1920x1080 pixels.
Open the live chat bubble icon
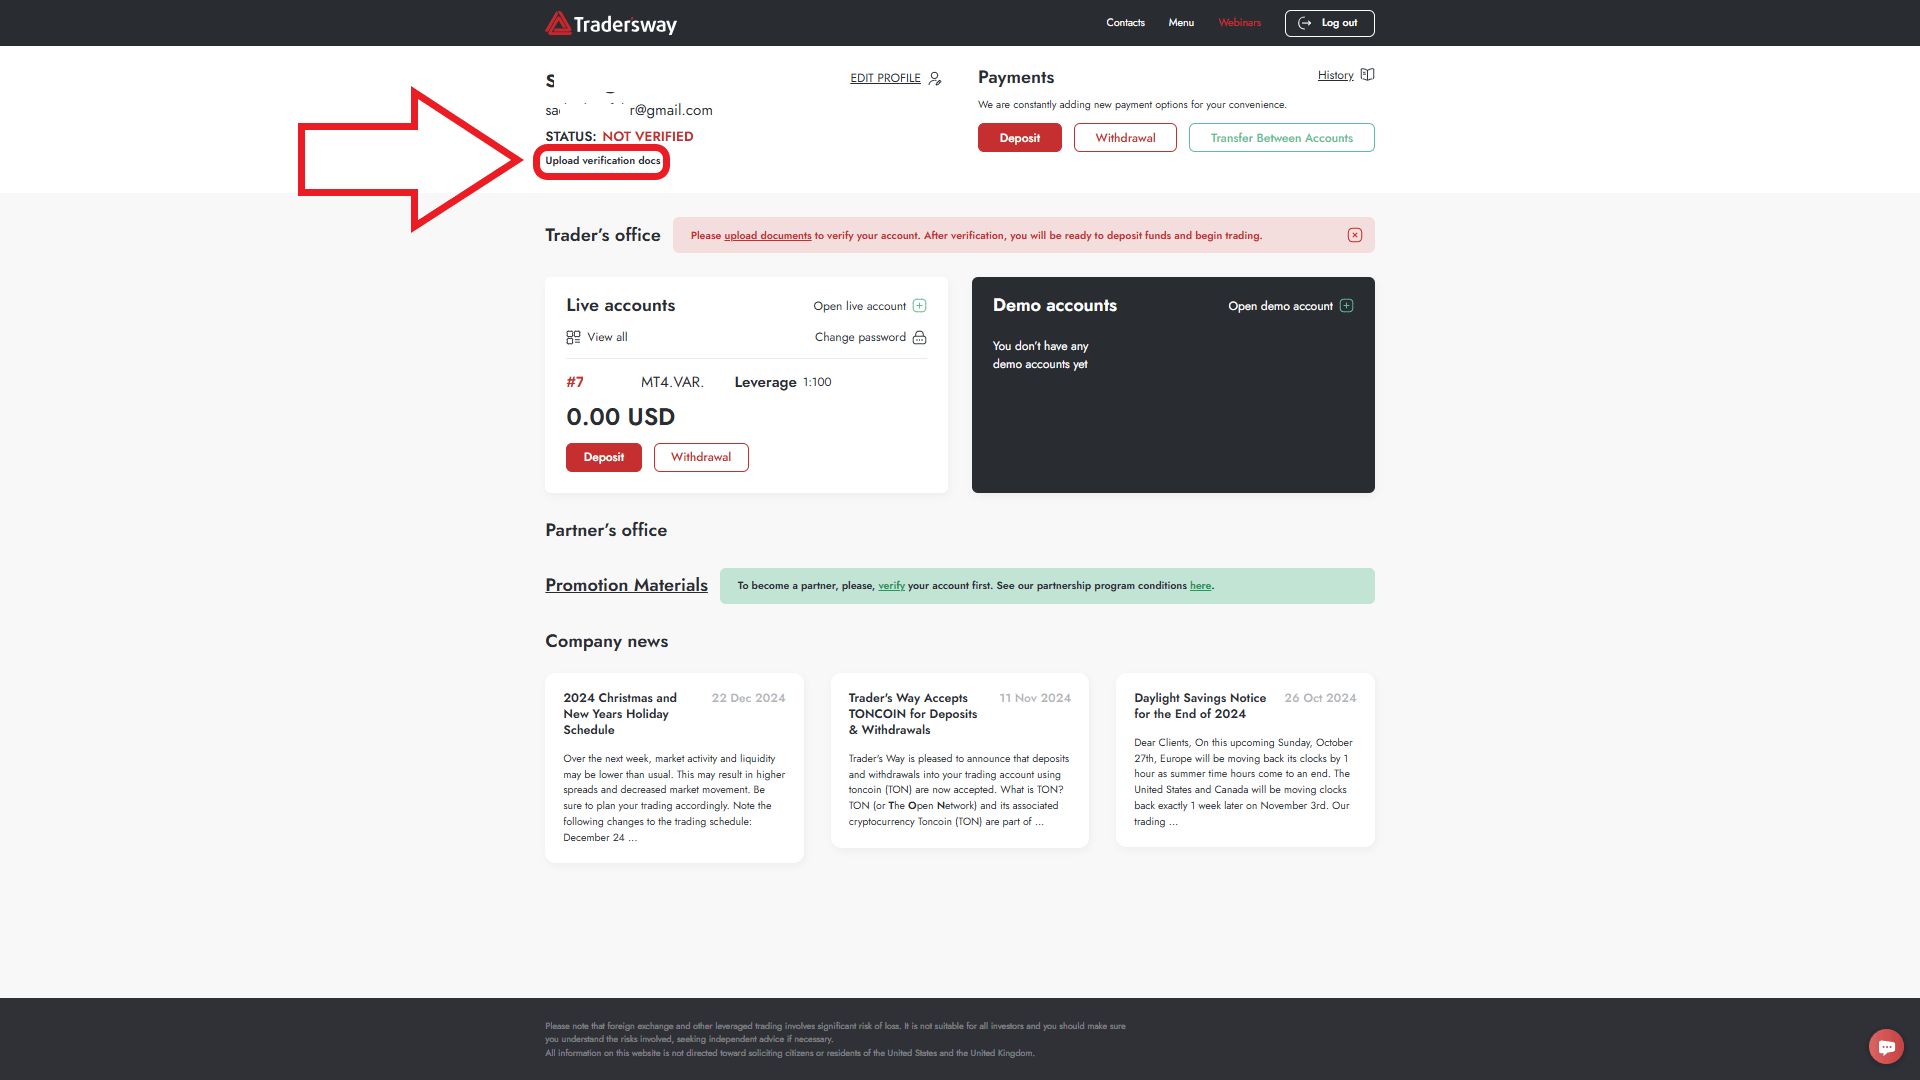click(x=1886, y=1047)
